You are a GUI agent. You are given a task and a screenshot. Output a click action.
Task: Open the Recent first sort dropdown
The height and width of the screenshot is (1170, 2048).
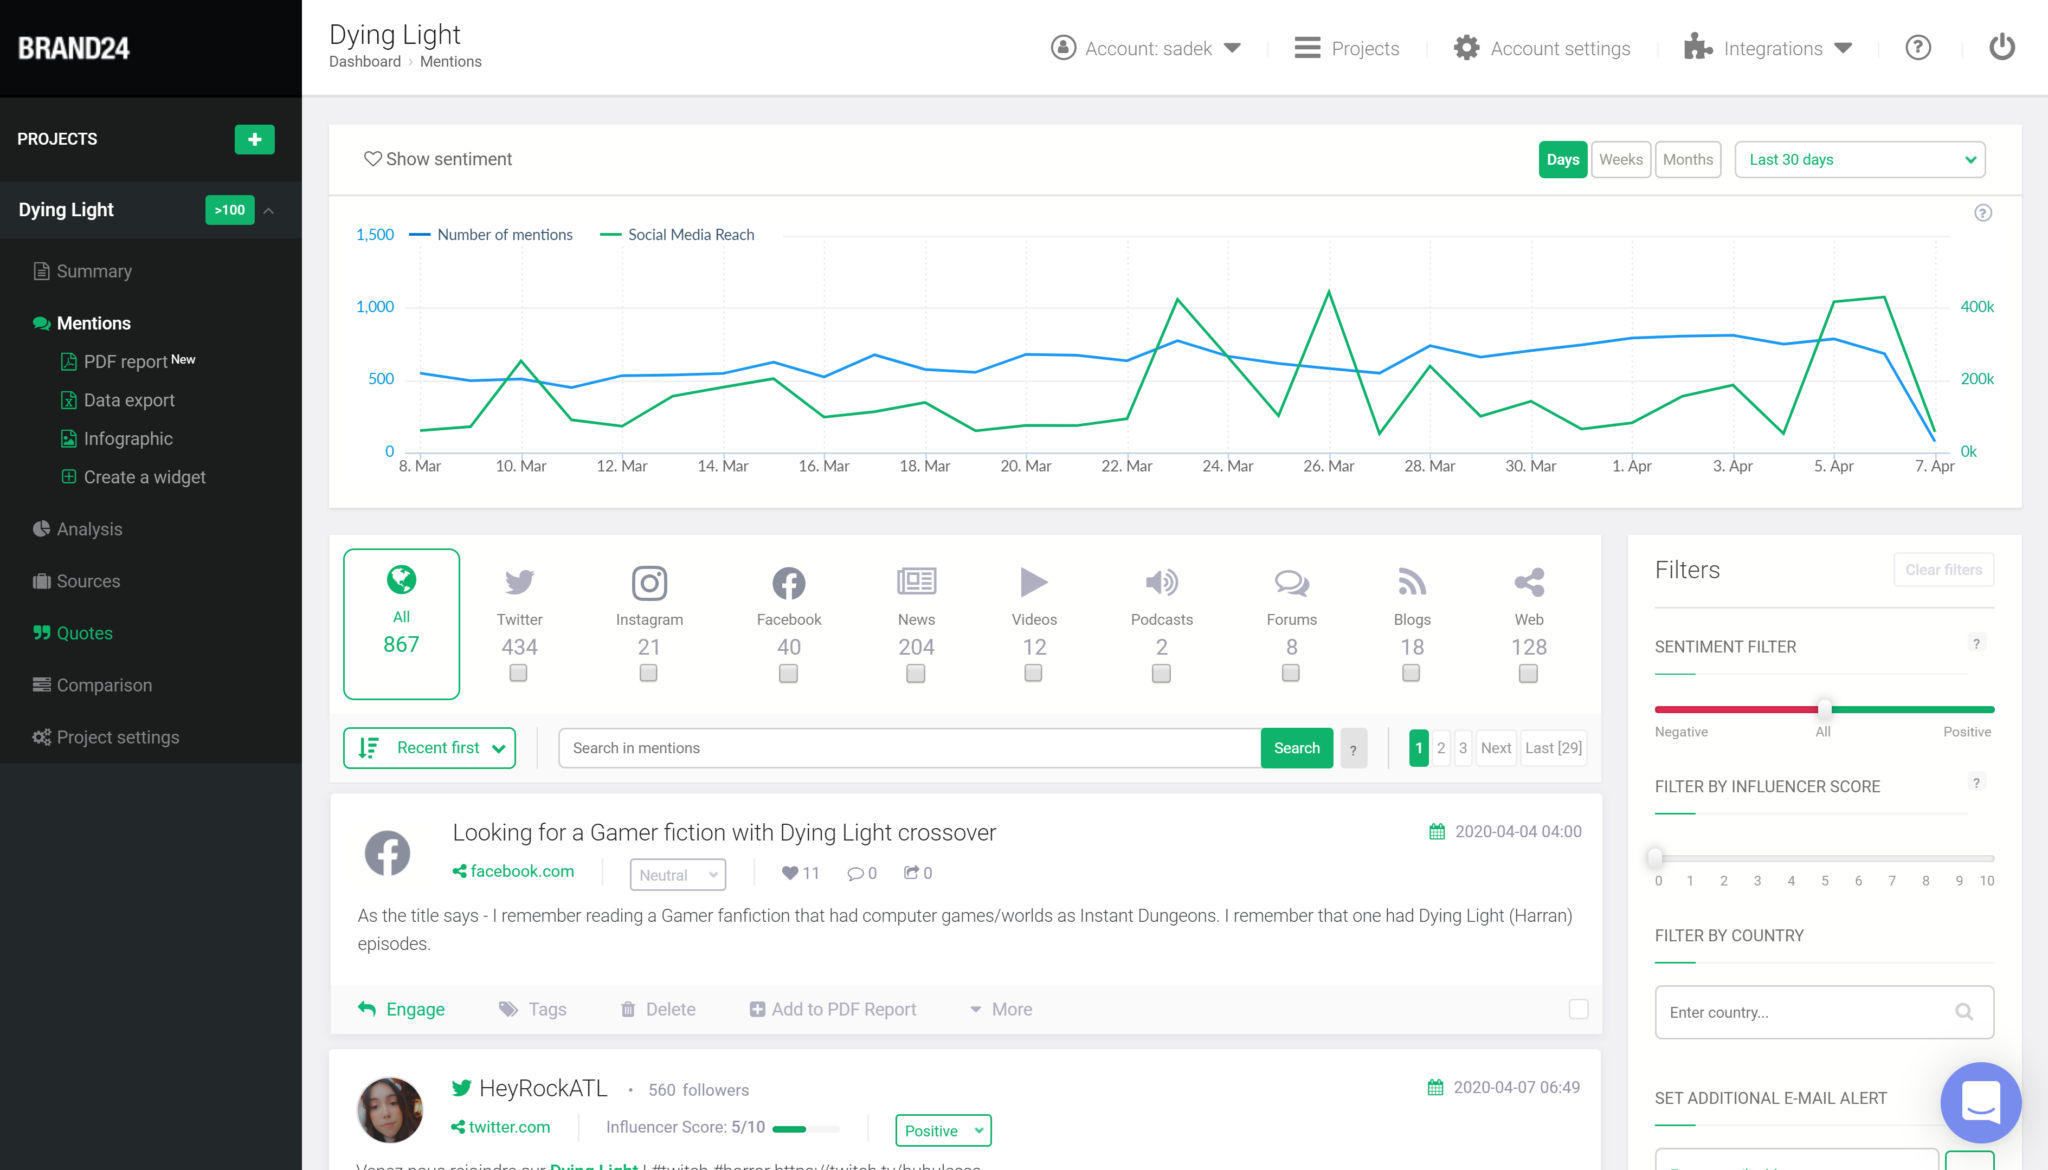coord(430,748)
